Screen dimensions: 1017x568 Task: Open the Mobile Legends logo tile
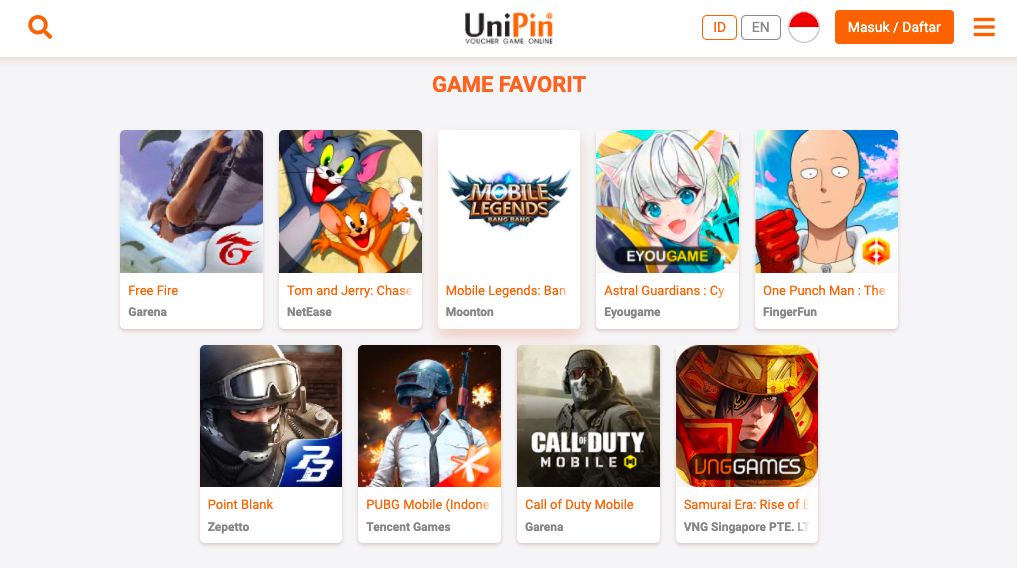click(509, 201)
